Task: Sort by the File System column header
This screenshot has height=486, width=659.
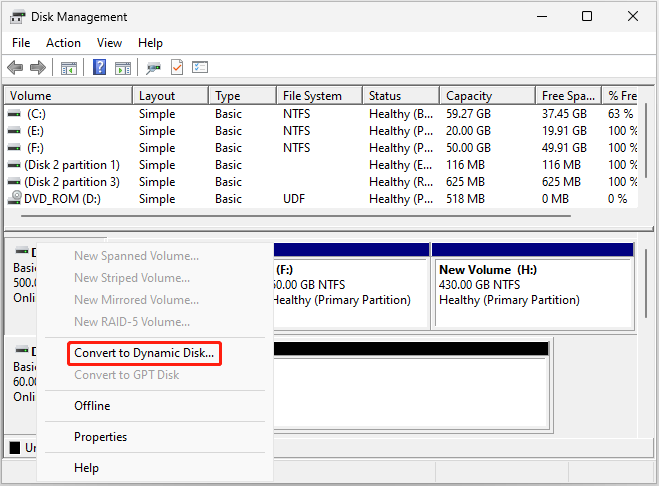Action: 312,96
